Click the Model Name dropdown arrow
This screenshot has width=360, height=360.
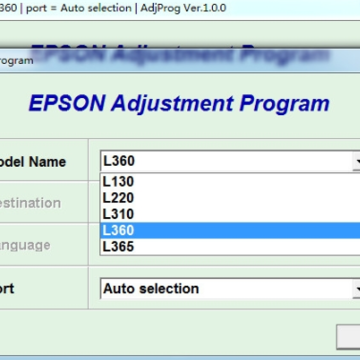pyautogui.click(x=357, y=162)
